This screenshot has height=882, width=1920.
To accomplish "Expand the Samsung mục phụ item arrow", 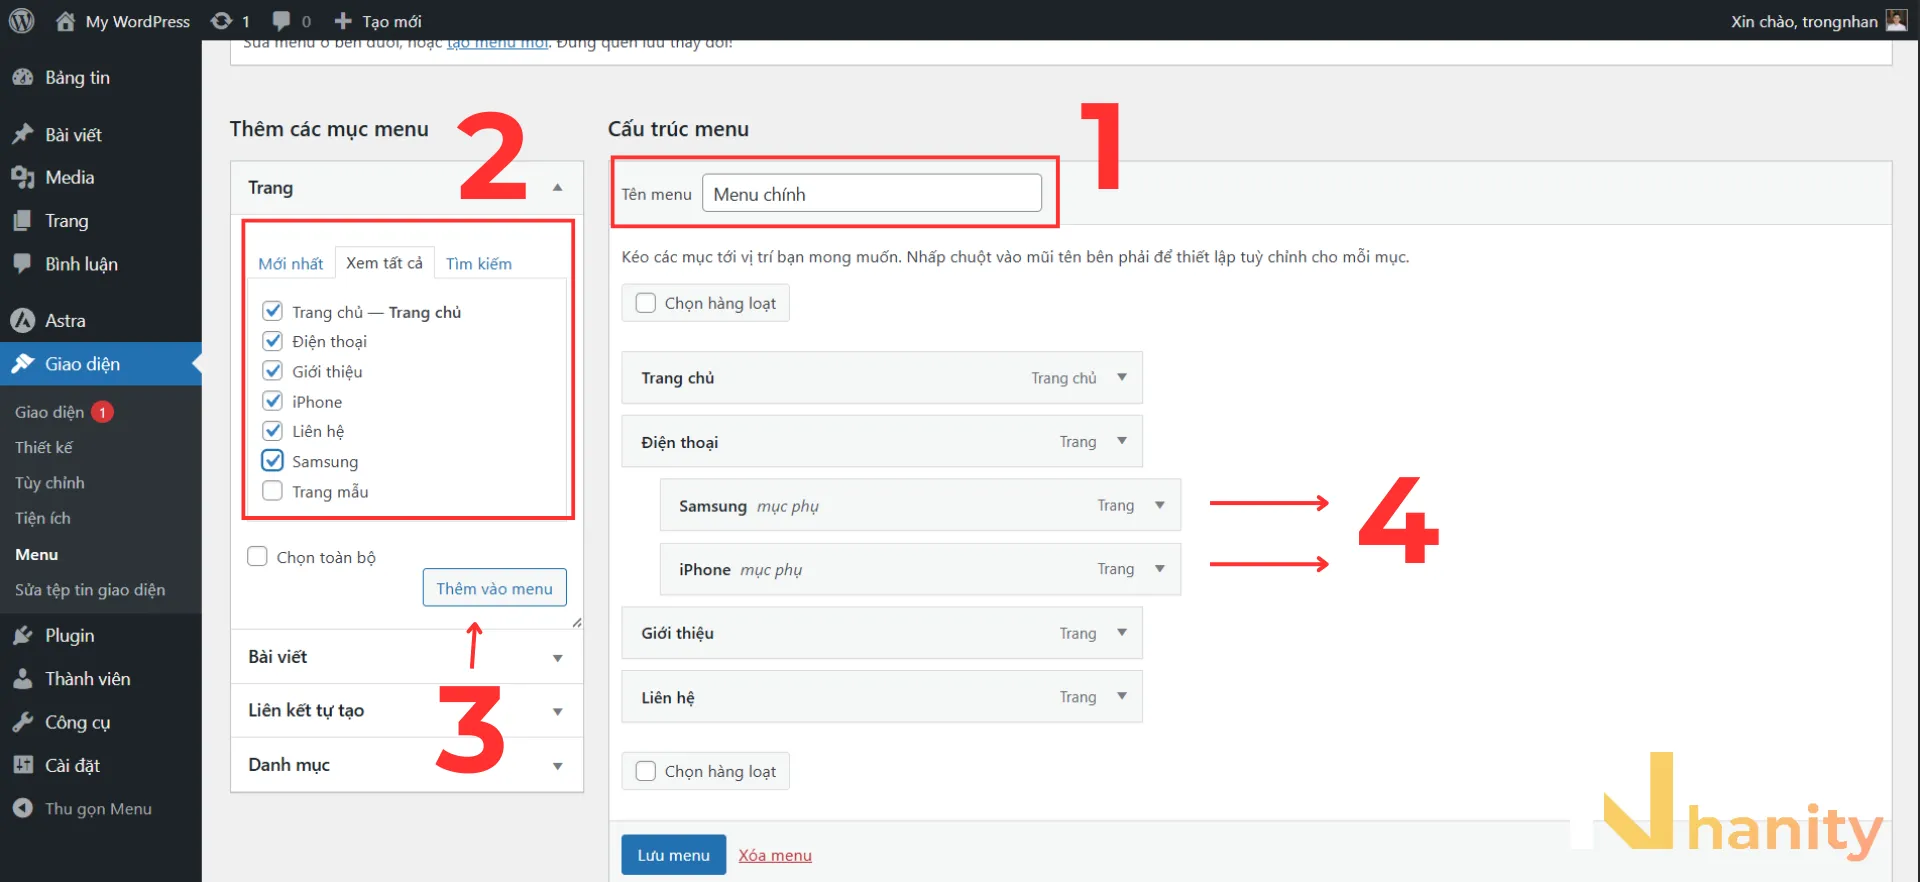I will point(1160,505).
